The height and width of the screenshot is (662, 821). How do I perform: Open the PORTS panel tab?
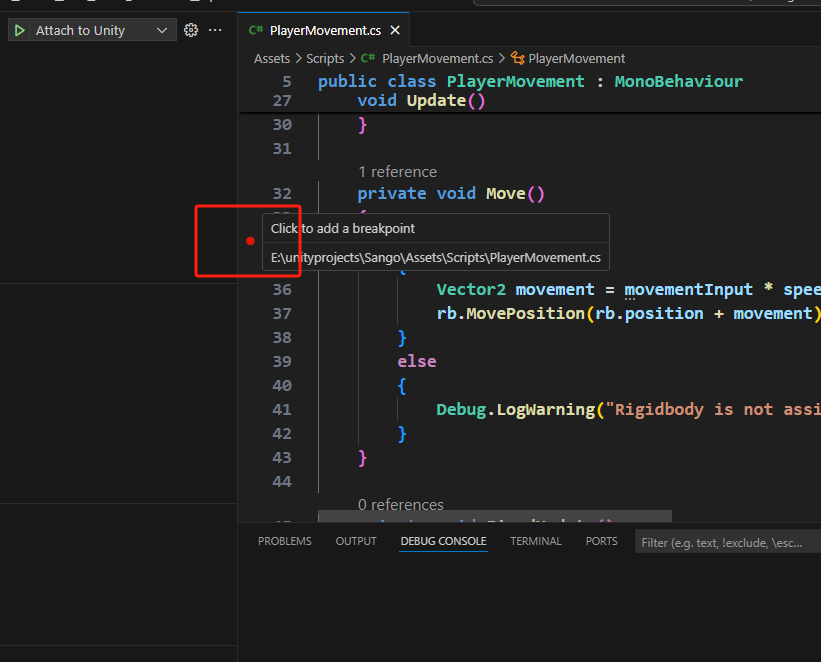(601, 541)
